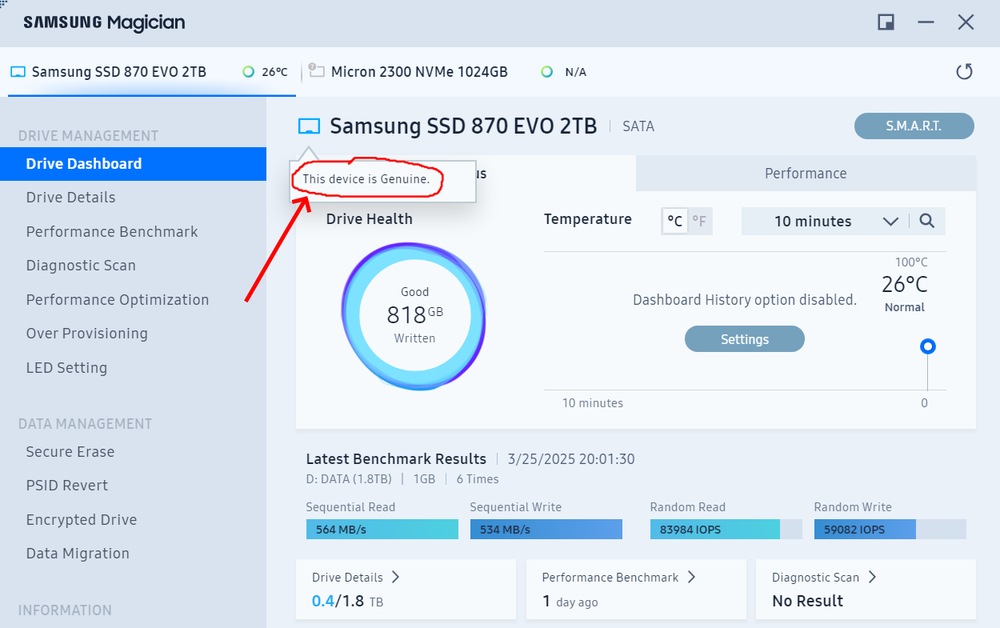1000x628 pixels.
Task: Expand Diagnostic Scan card chevron
Action: (x=872, y=577)
